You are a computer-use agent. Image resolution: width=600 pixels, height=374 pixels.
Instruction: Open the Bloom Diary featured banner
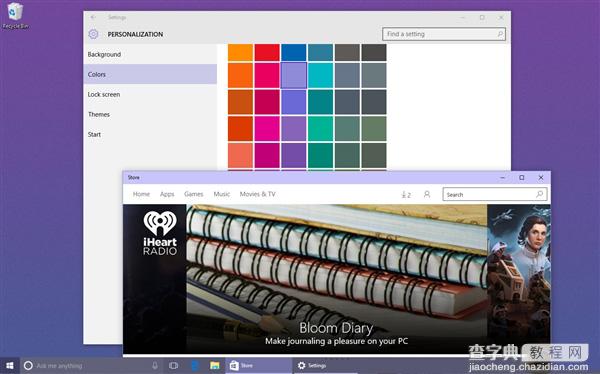point(337,279)
